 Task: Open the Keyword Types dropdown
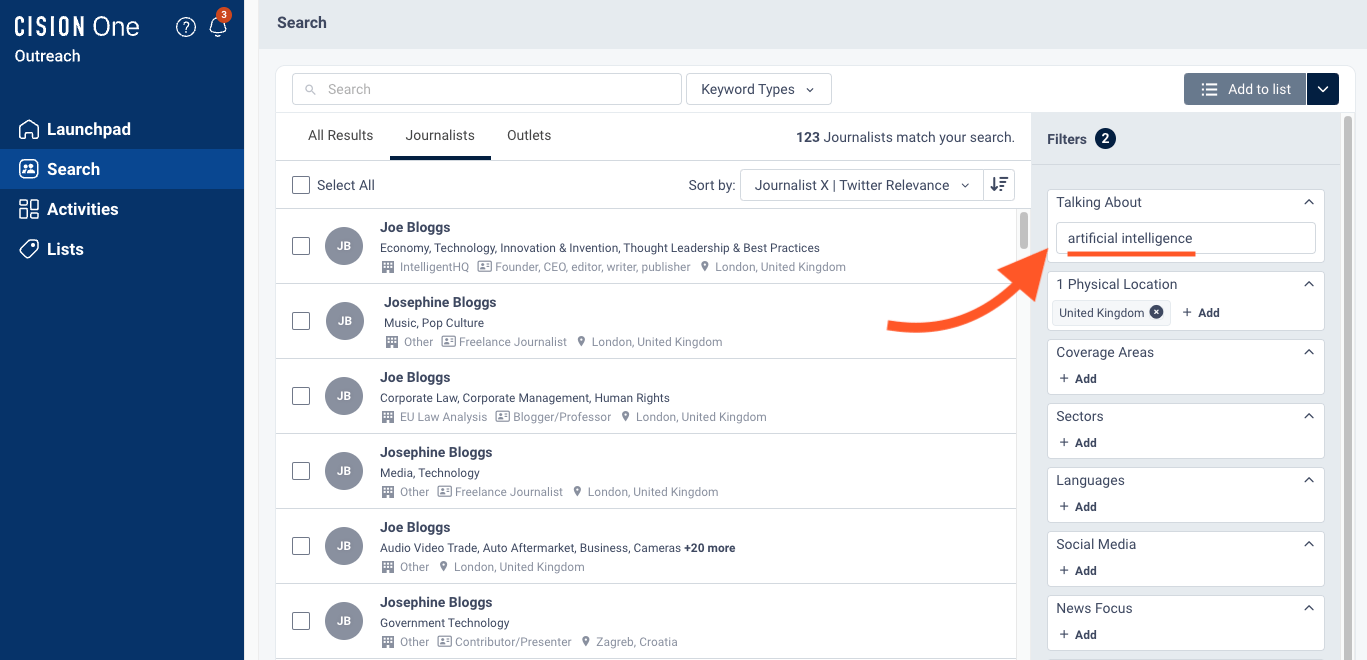(x=758, y=89)
